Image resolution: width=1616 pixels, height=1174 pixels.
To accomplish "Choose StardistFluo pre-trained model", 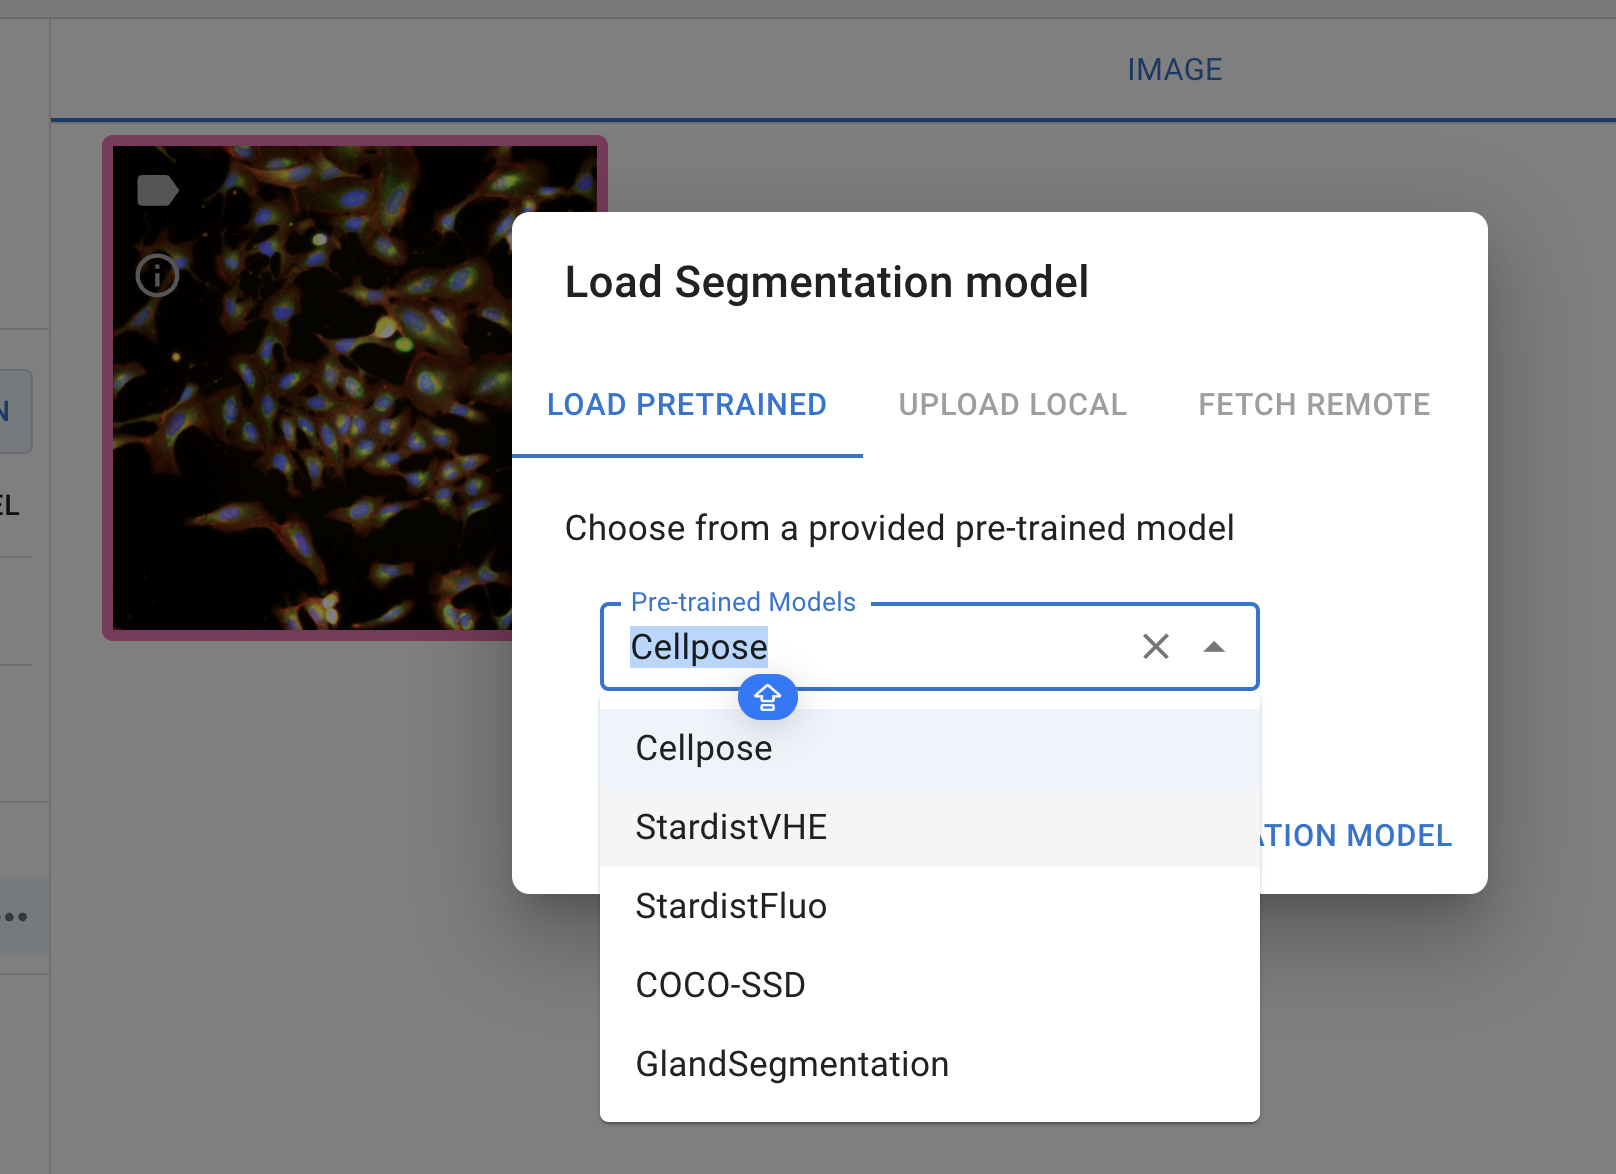I will 930,906.
